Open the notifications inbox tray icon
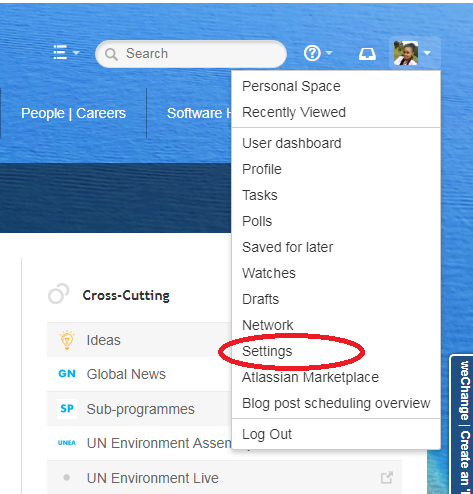The image size is (473, 494). [x=367, y=54]
